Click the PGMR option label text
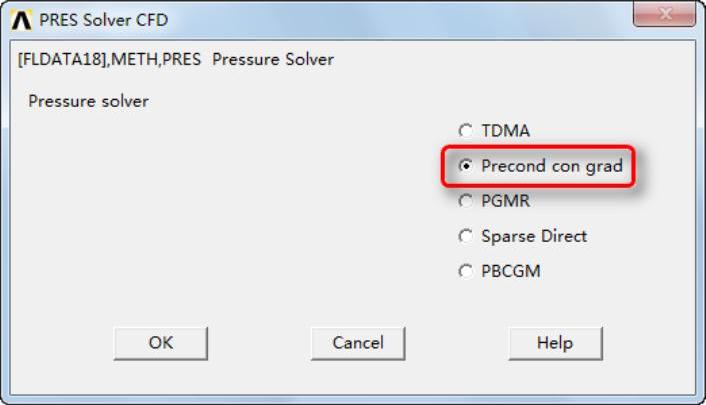This screenshot has width=706, height=405. (x=505, y=201)
